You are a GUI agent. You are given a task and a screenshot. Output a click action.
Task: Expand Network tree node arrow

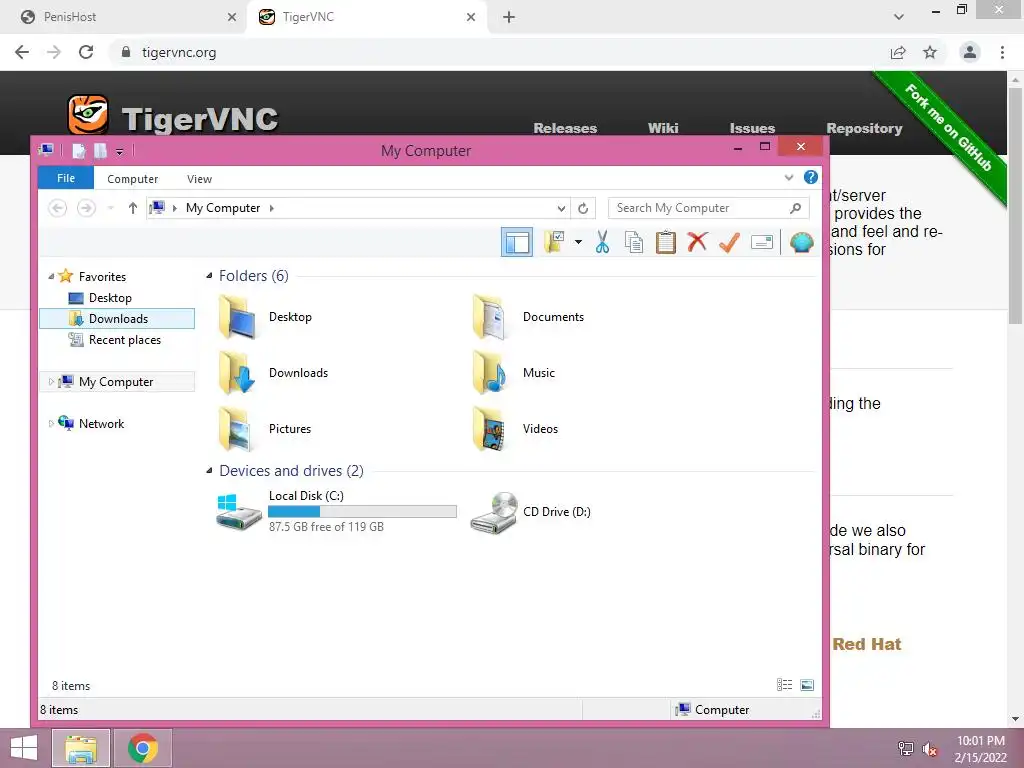click(51, 423)
